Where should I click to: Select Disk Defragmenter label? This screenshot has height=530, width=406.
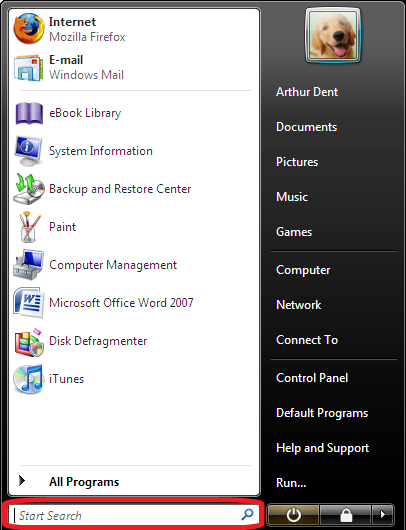tap(98, 341)
